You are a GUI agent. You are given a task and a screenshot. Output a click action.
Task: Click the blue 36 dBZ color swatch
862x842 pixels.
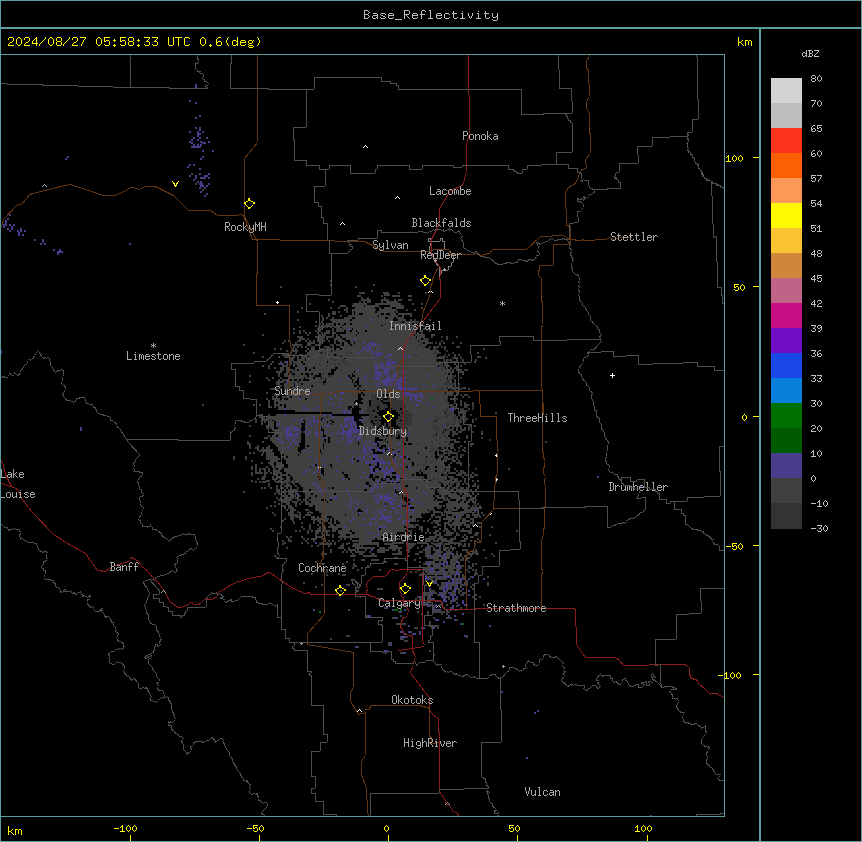786,365
